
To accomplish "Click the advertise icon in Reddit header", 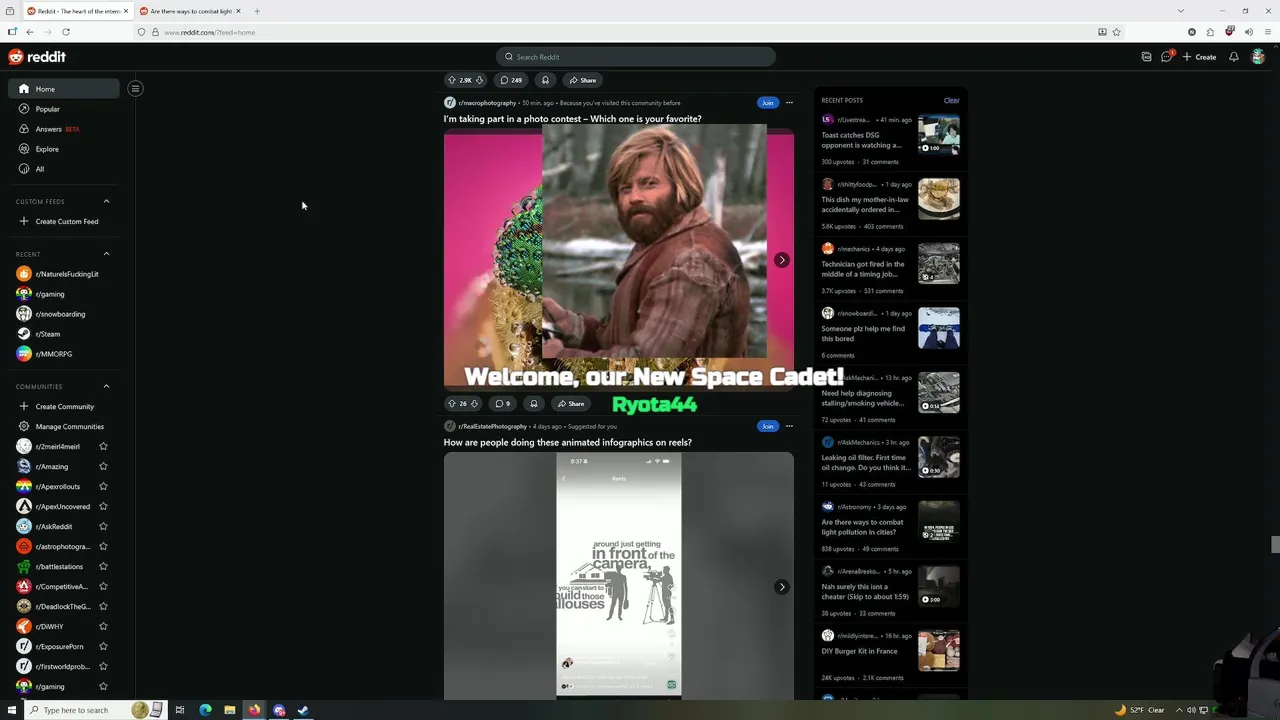I will (1146, 57).
